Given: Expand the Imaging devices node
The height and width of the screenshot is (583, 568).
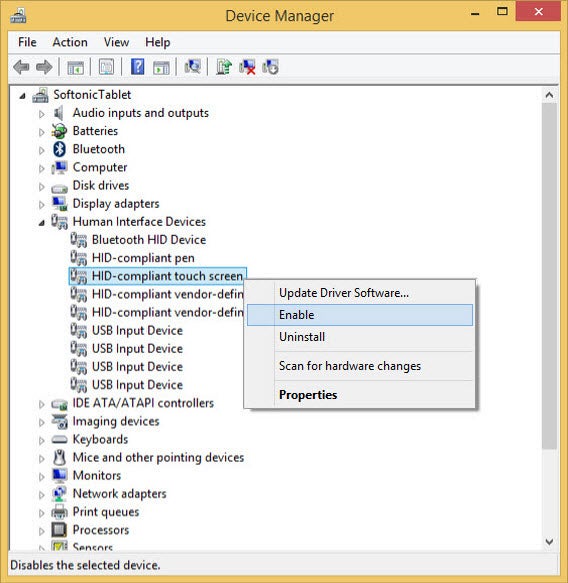Looking at the screenshot, I should click(42, 422).
